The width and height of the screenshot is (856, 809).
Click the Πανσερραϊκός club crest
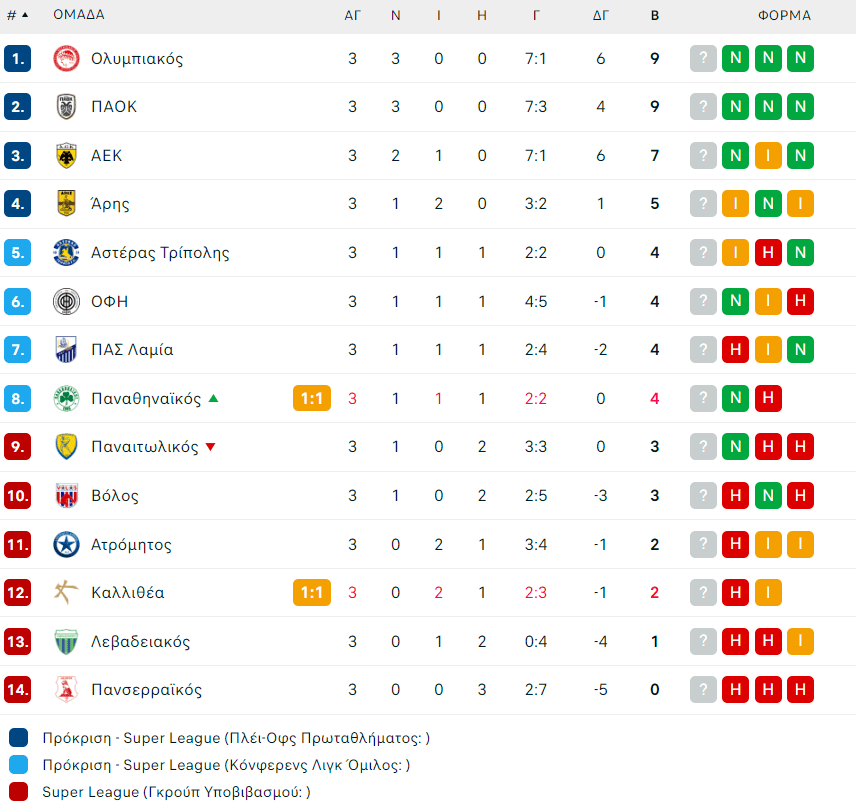[66, 689]
